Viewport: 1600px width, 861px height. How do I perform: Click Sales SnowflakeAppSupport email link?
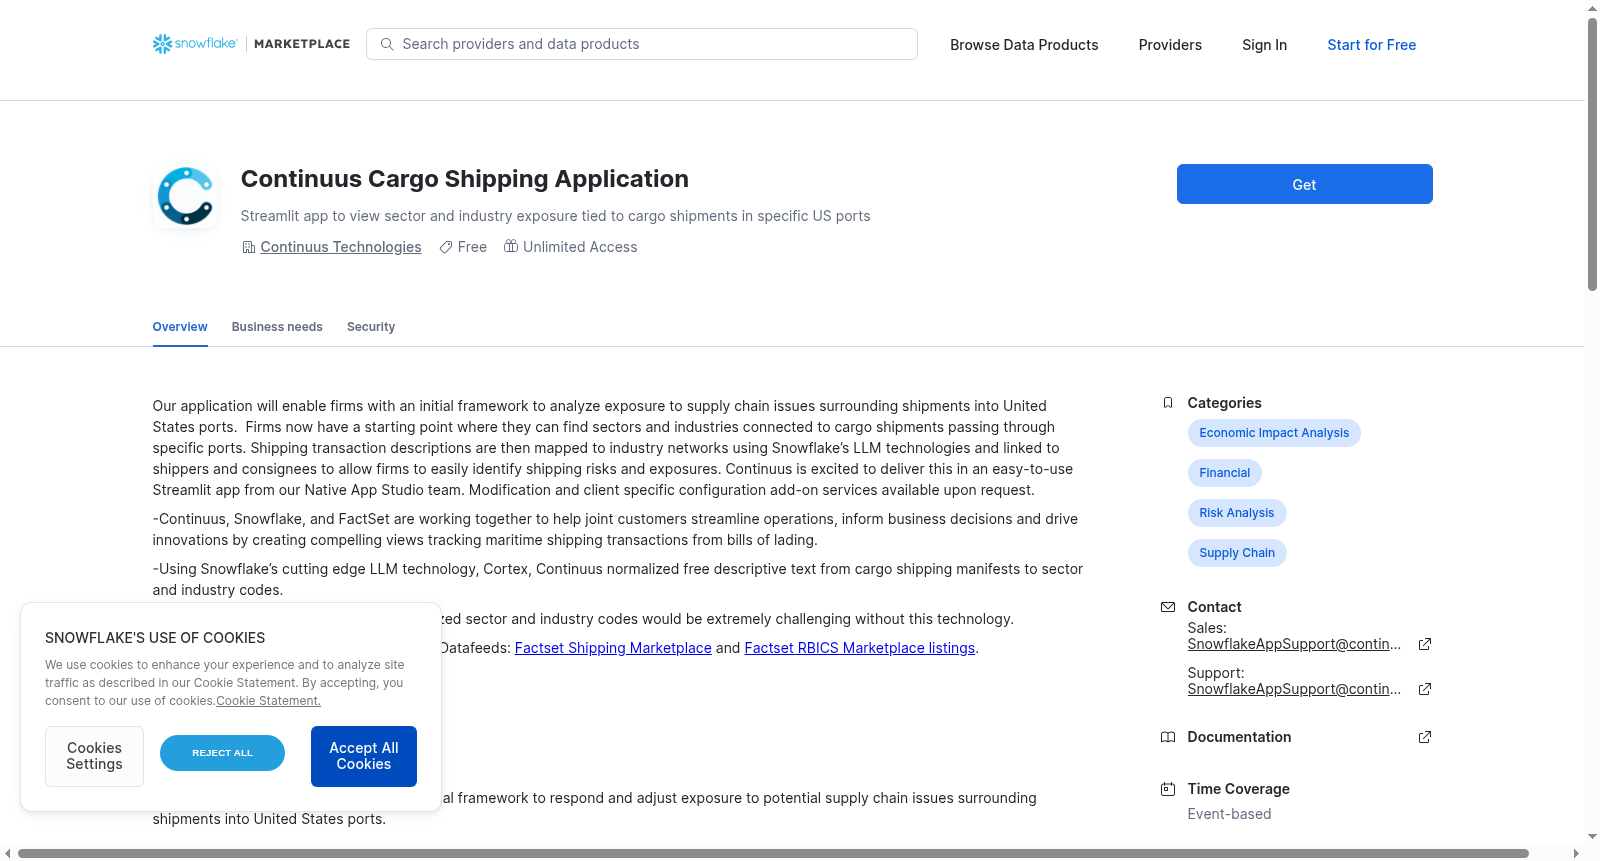[1294, 644]
